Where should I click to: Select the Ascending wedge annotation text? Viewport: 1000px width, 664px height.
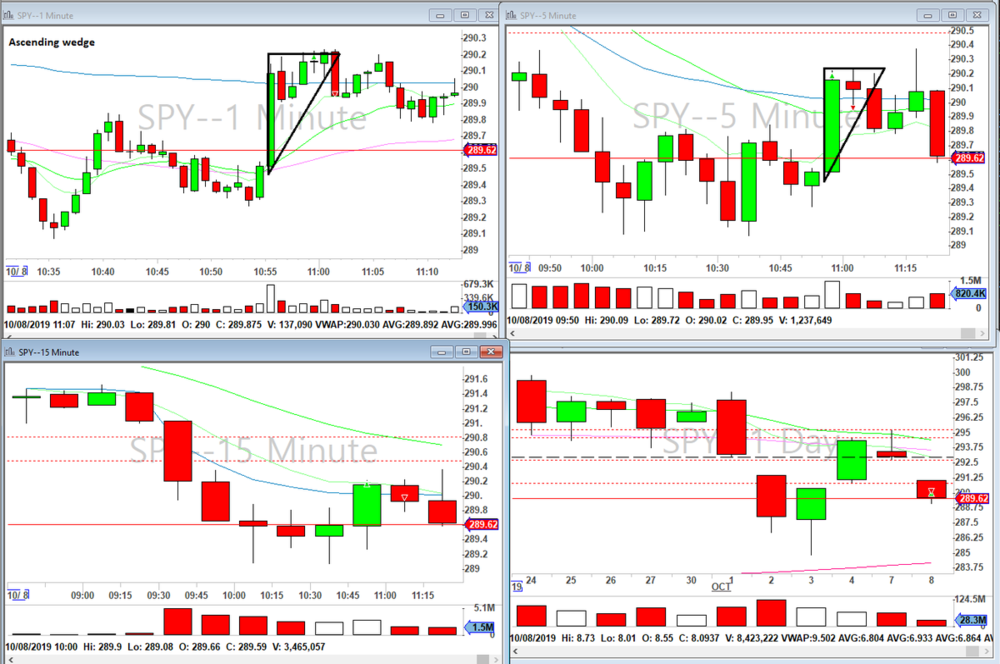[x=52, y=42]
